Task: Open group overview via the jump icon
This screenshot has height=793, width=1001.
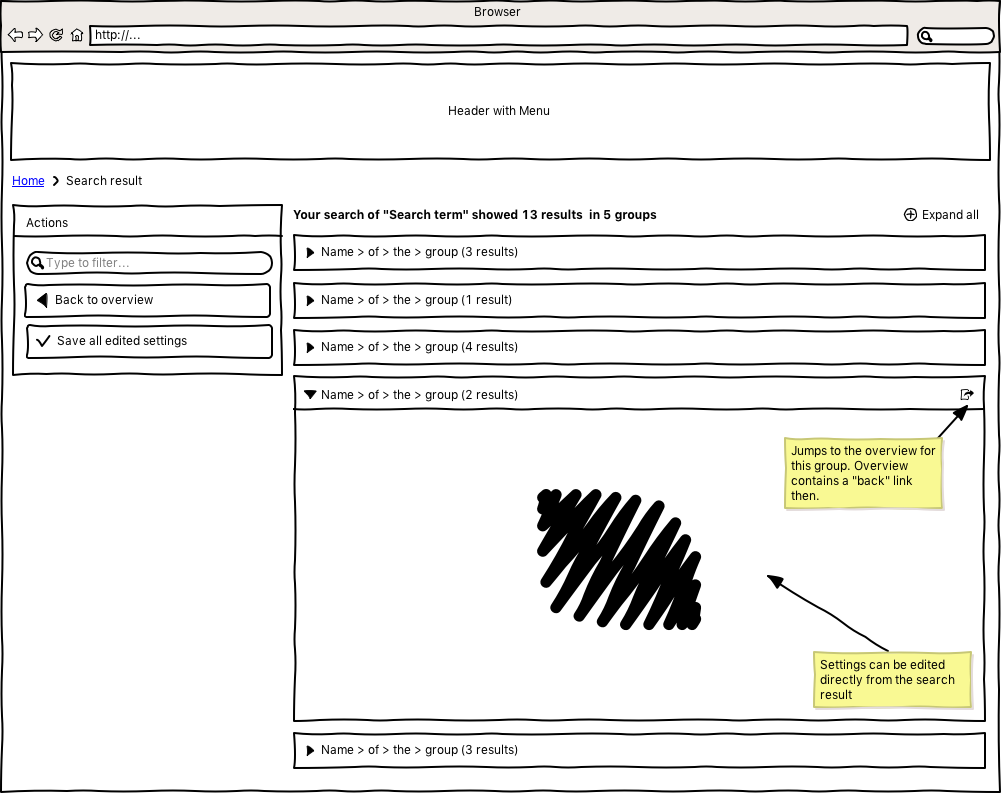Action: click(x=966, y=395)
